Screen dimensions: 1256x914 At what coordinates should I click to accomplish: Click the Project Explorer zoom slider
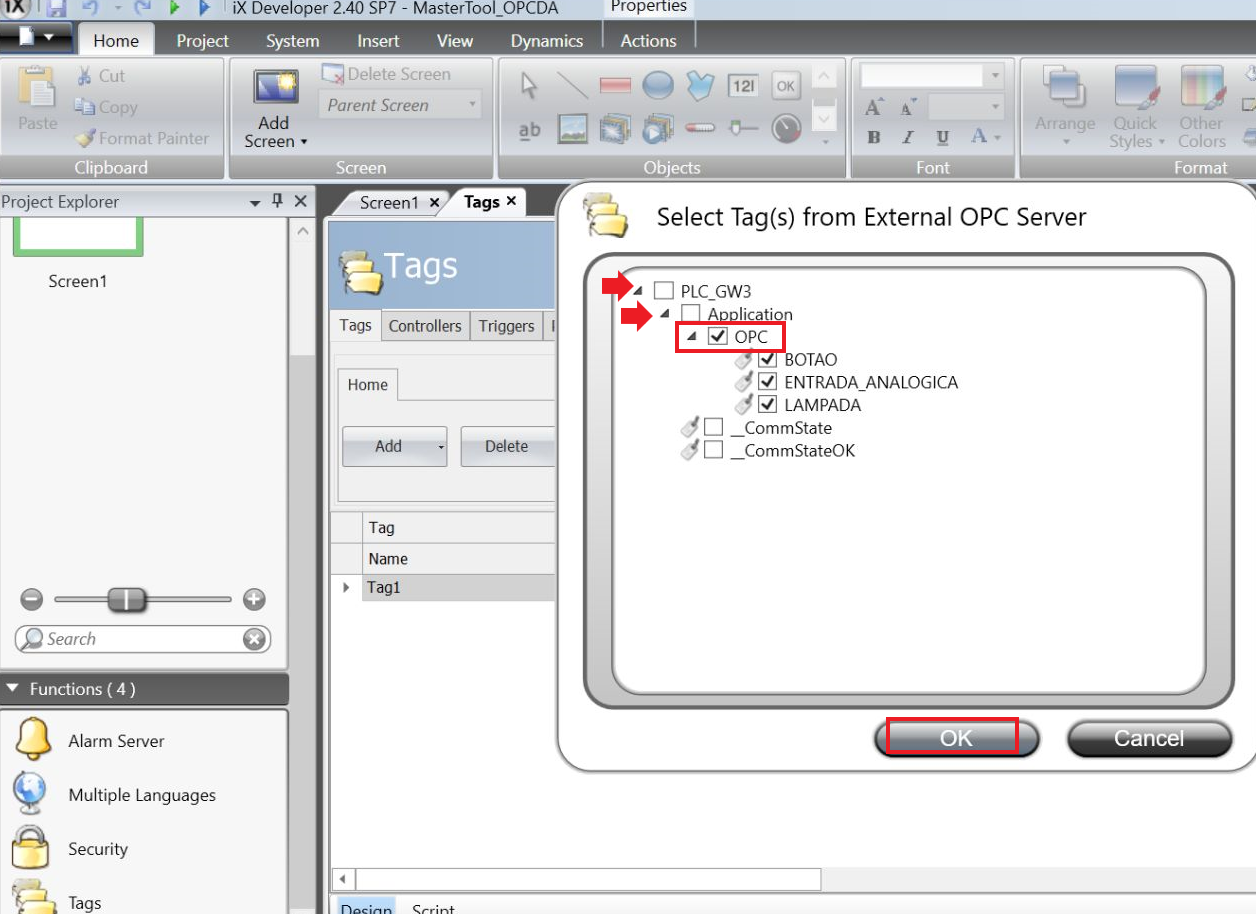coord(127,600)
